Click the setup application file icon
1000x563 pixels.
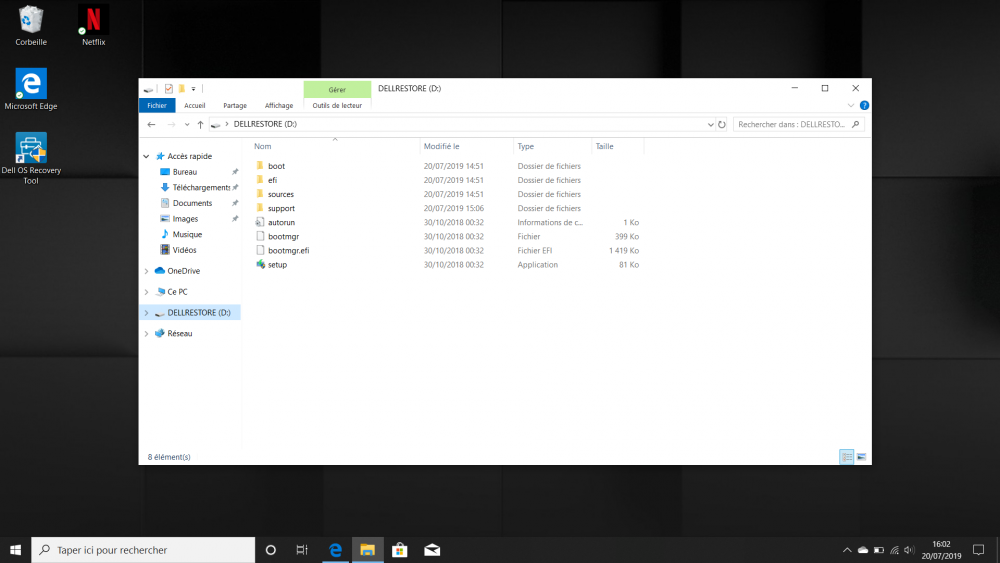click(x=260, y=265)
